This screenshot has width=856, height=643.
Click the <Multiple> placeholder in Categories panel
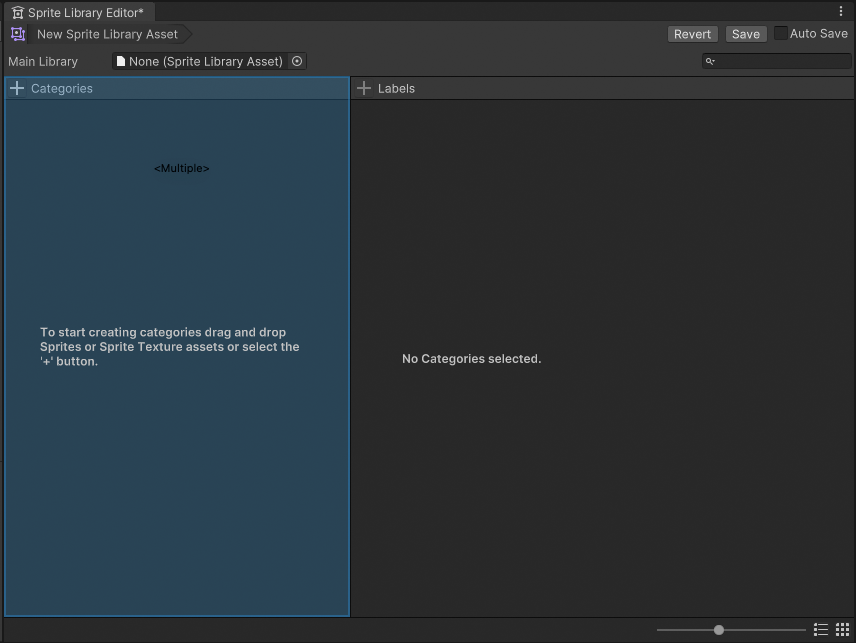click(182, 168)
